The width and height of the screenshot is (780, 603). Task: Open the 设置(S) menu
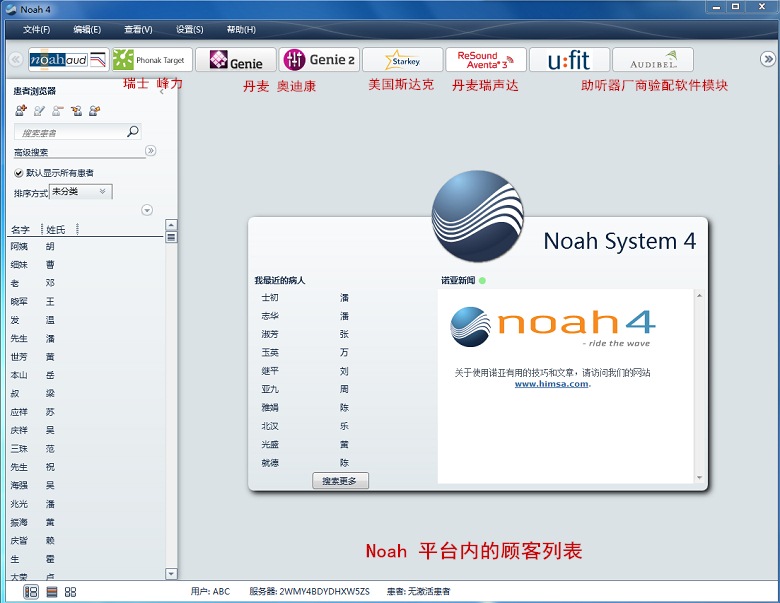click(x=189, y=30)
